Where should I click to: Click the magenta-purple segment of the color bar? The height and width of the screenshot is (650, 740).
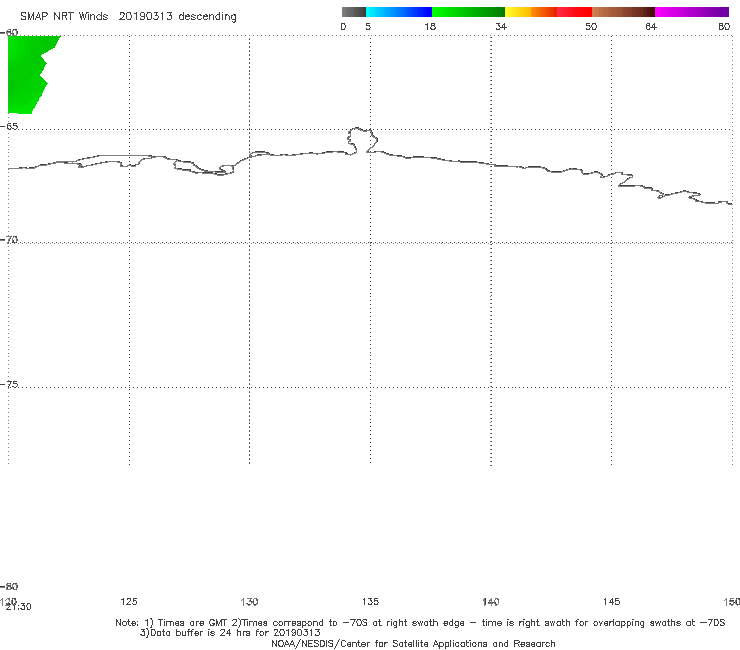point(692,12)
